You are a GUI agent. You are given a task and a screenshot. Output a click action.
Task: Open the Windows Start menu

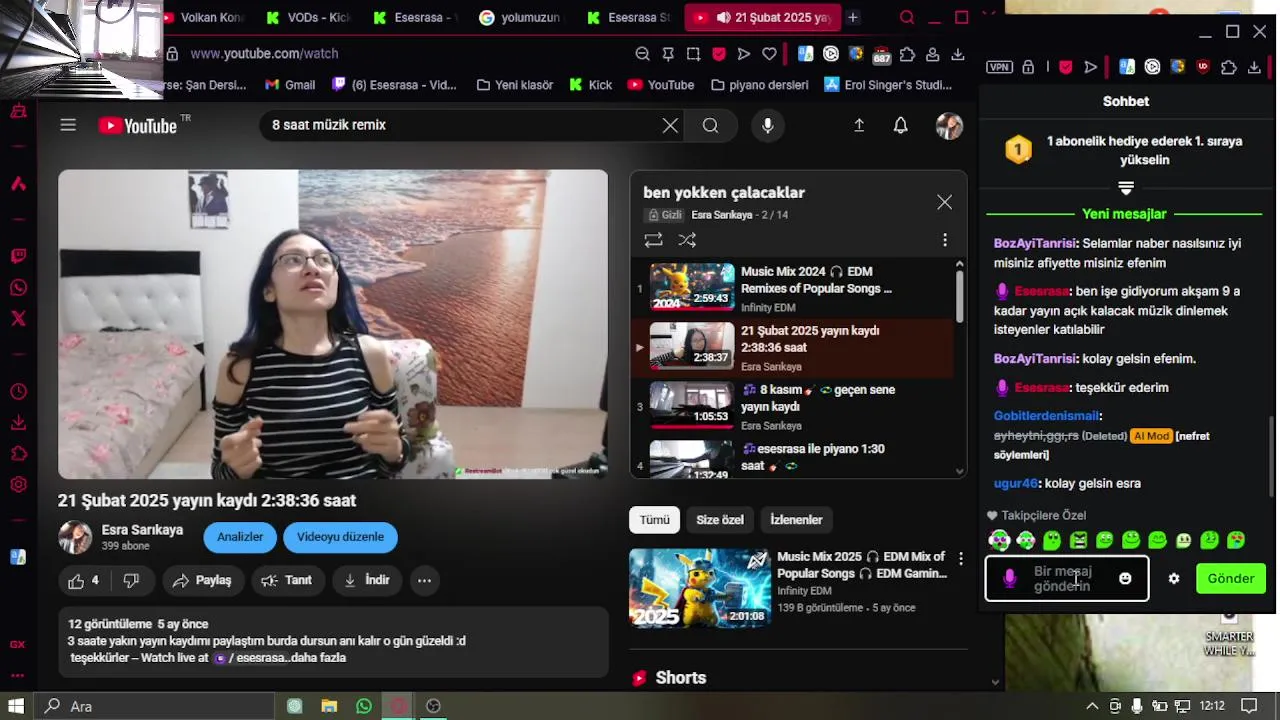(x=16, y=706)
